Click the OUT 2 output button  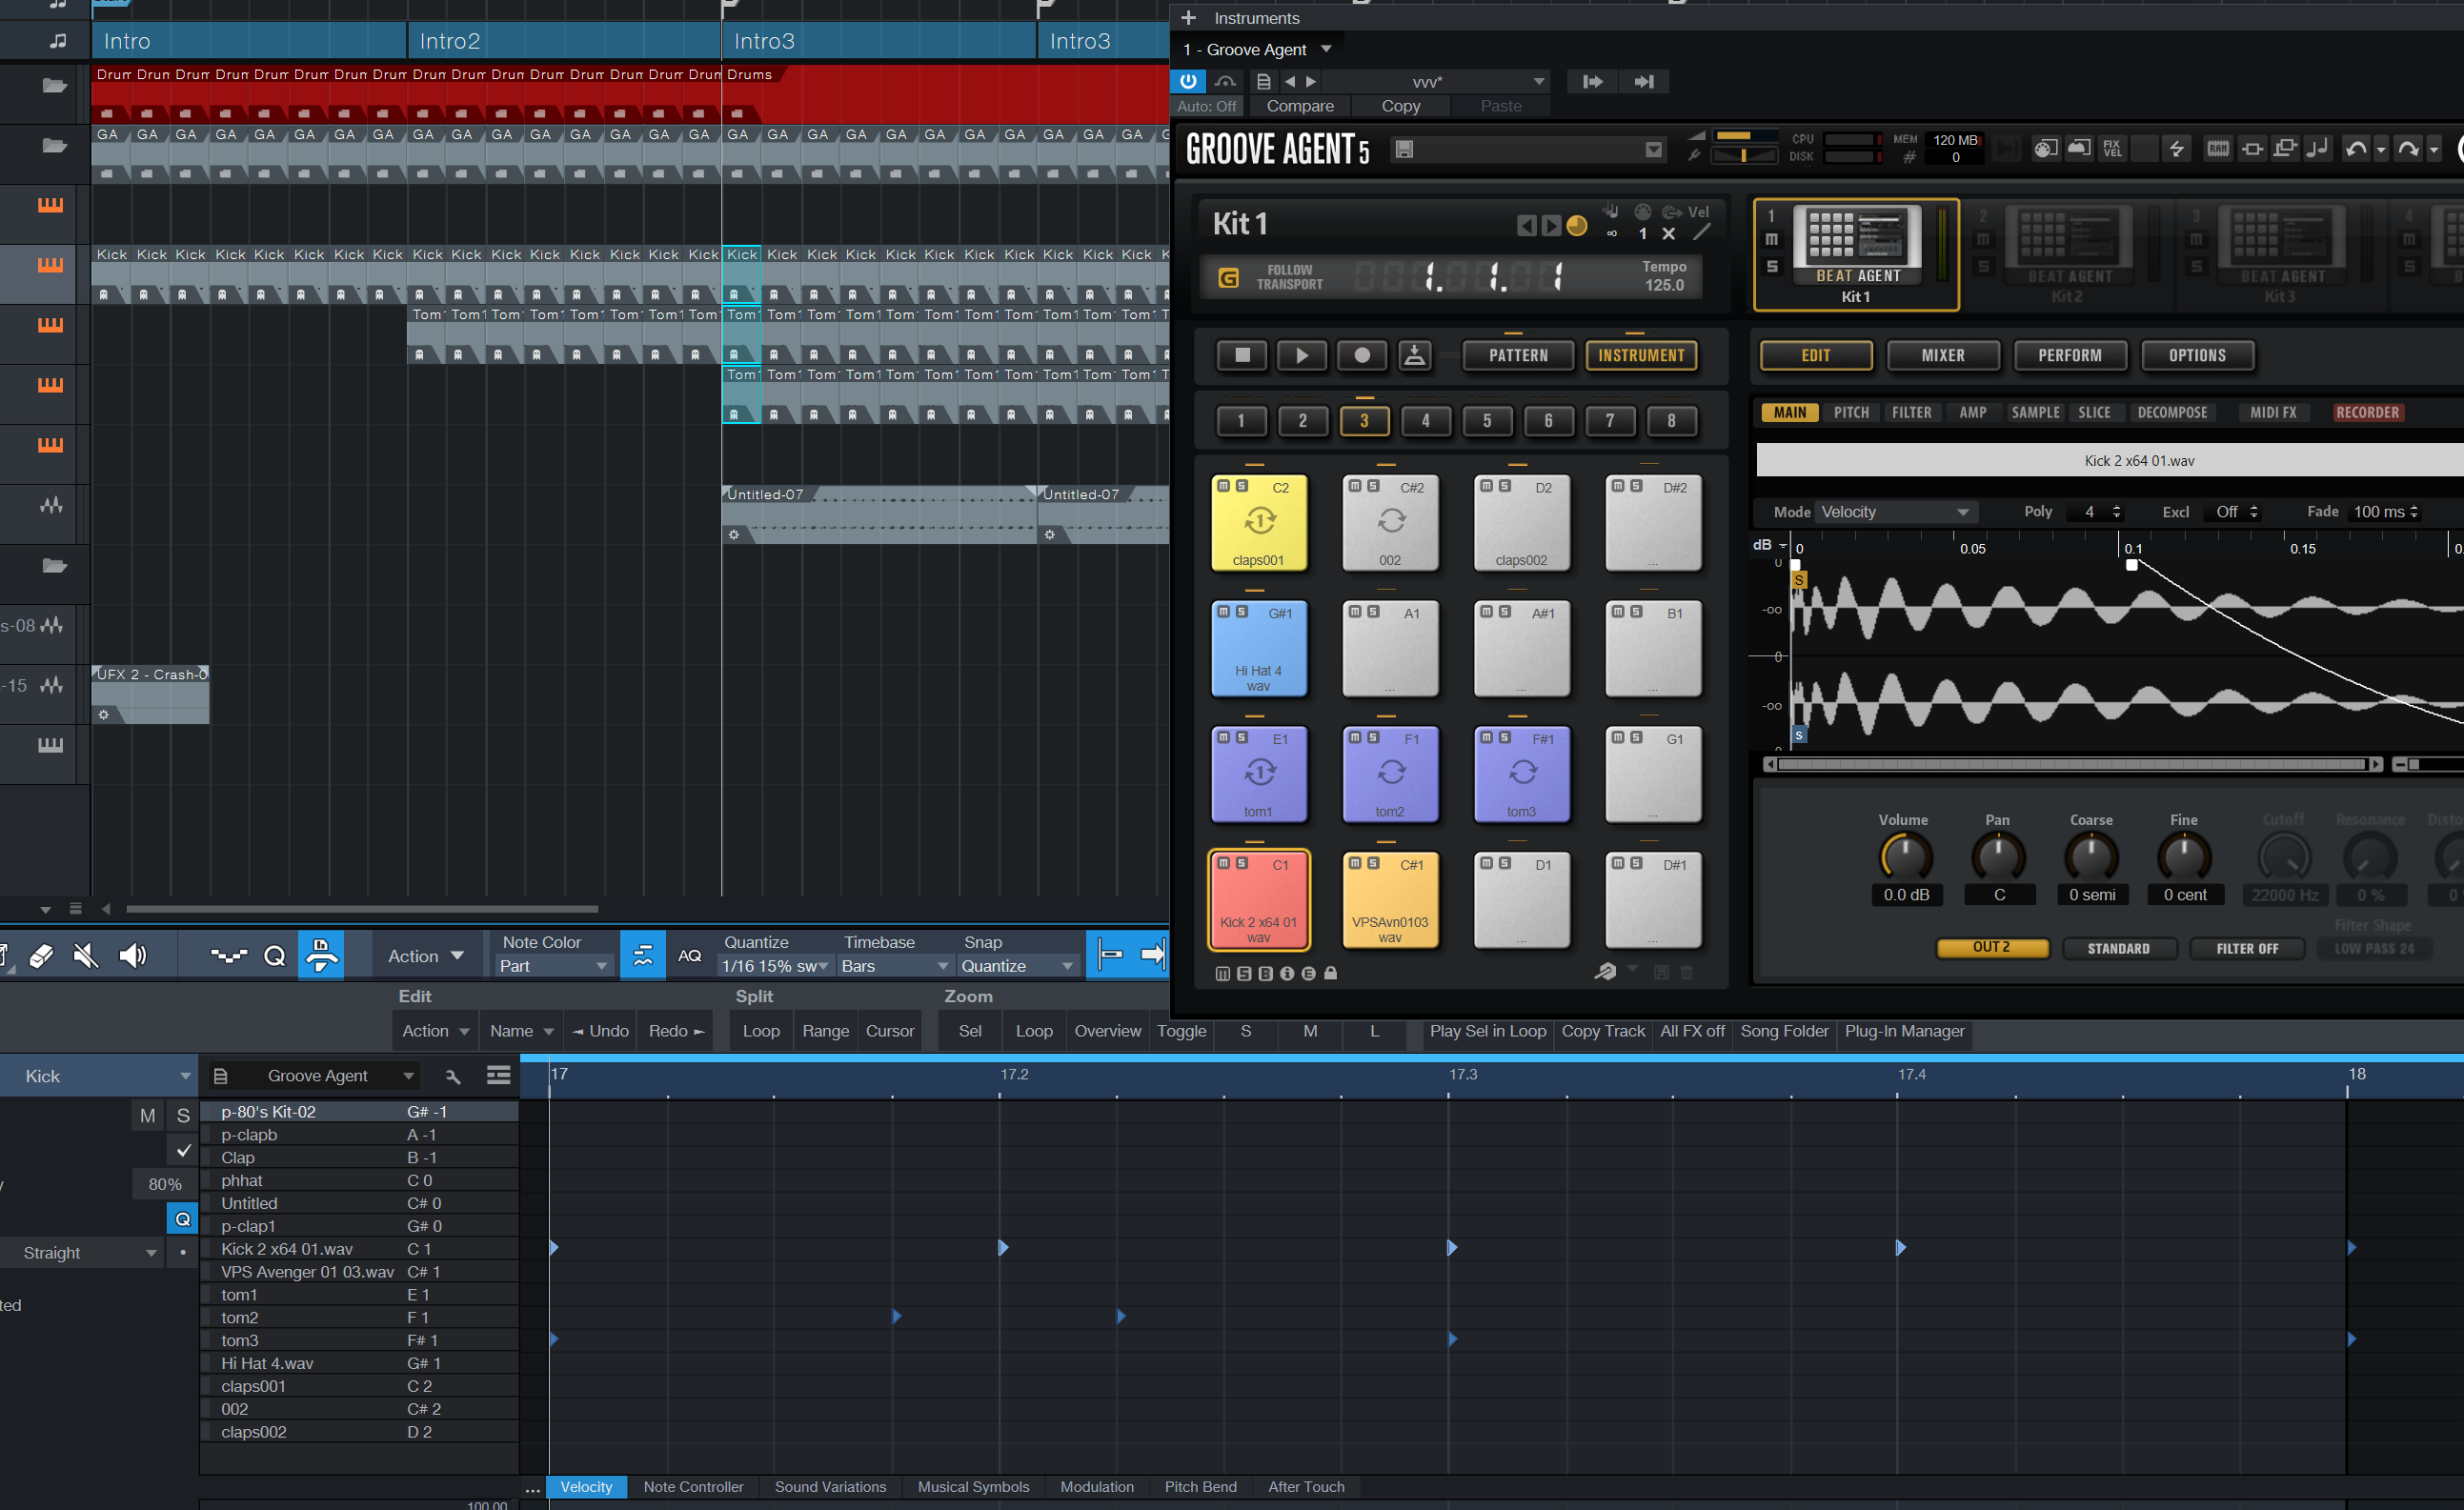(1992, 948)
